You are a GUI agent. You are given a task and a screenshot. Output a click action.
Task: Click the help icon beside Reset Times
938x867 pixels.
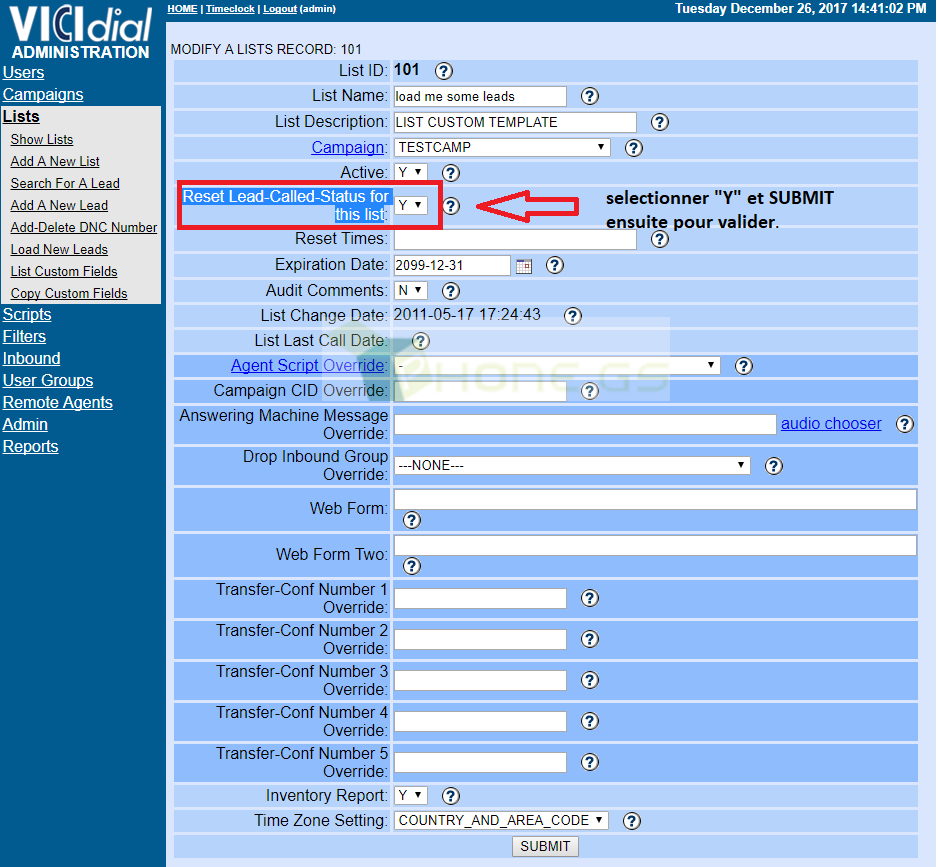pyautogui.click(x=660, y=239)
